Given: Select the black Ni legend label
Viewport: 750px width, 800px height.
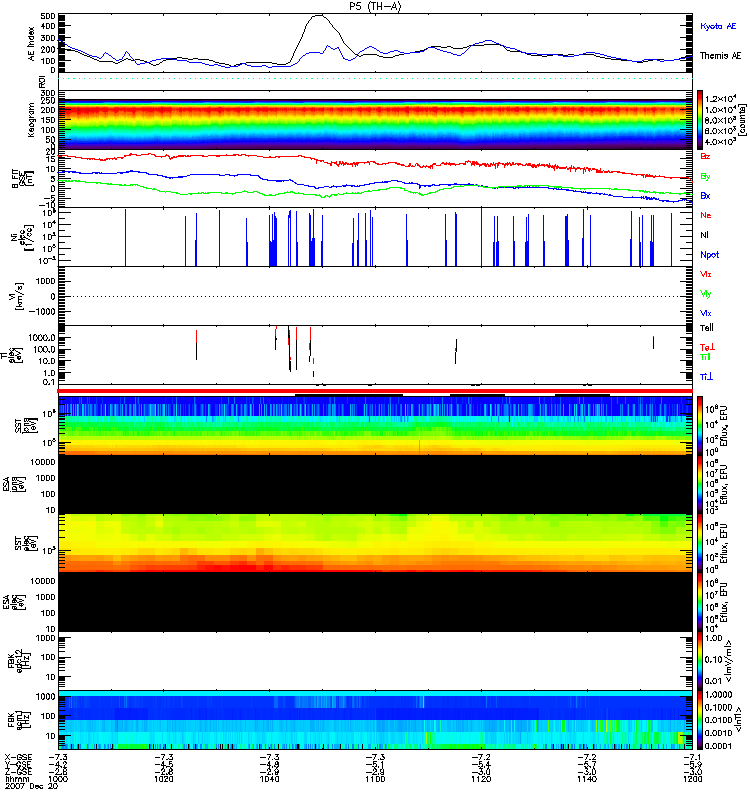Looking at the screenshot, I should pos(704,235).
